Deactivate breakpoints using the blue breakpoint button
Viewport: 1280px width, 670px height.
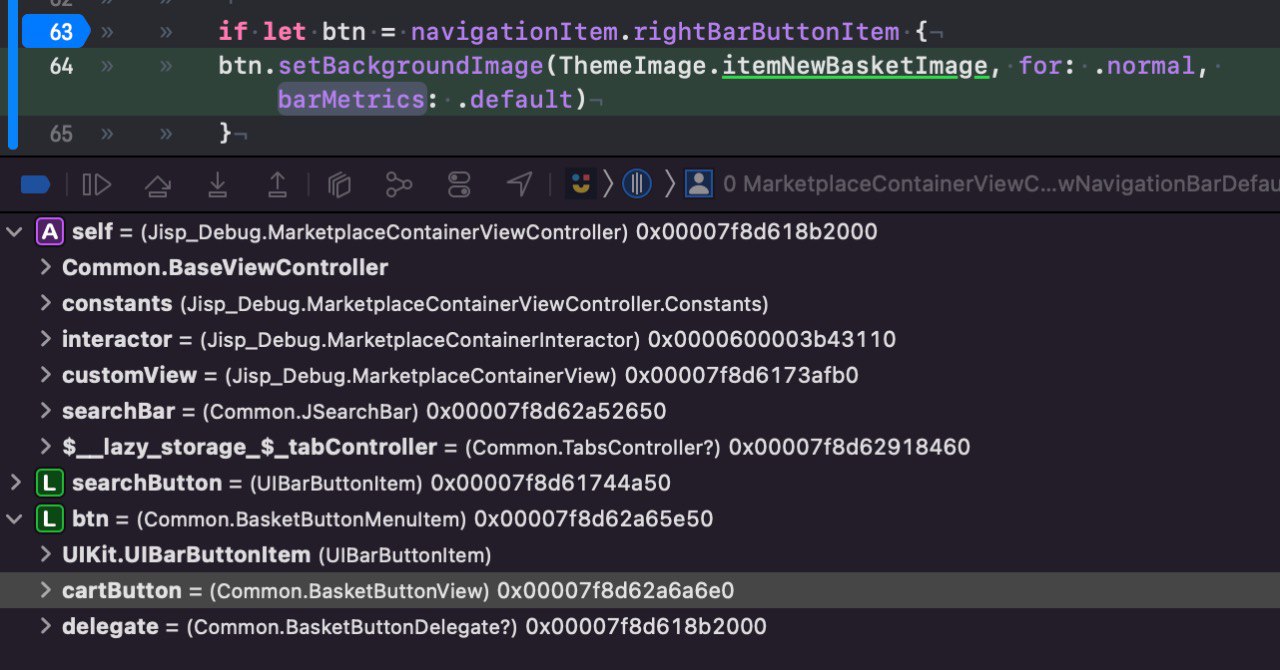pyautogui.click(x=35, y=184)
